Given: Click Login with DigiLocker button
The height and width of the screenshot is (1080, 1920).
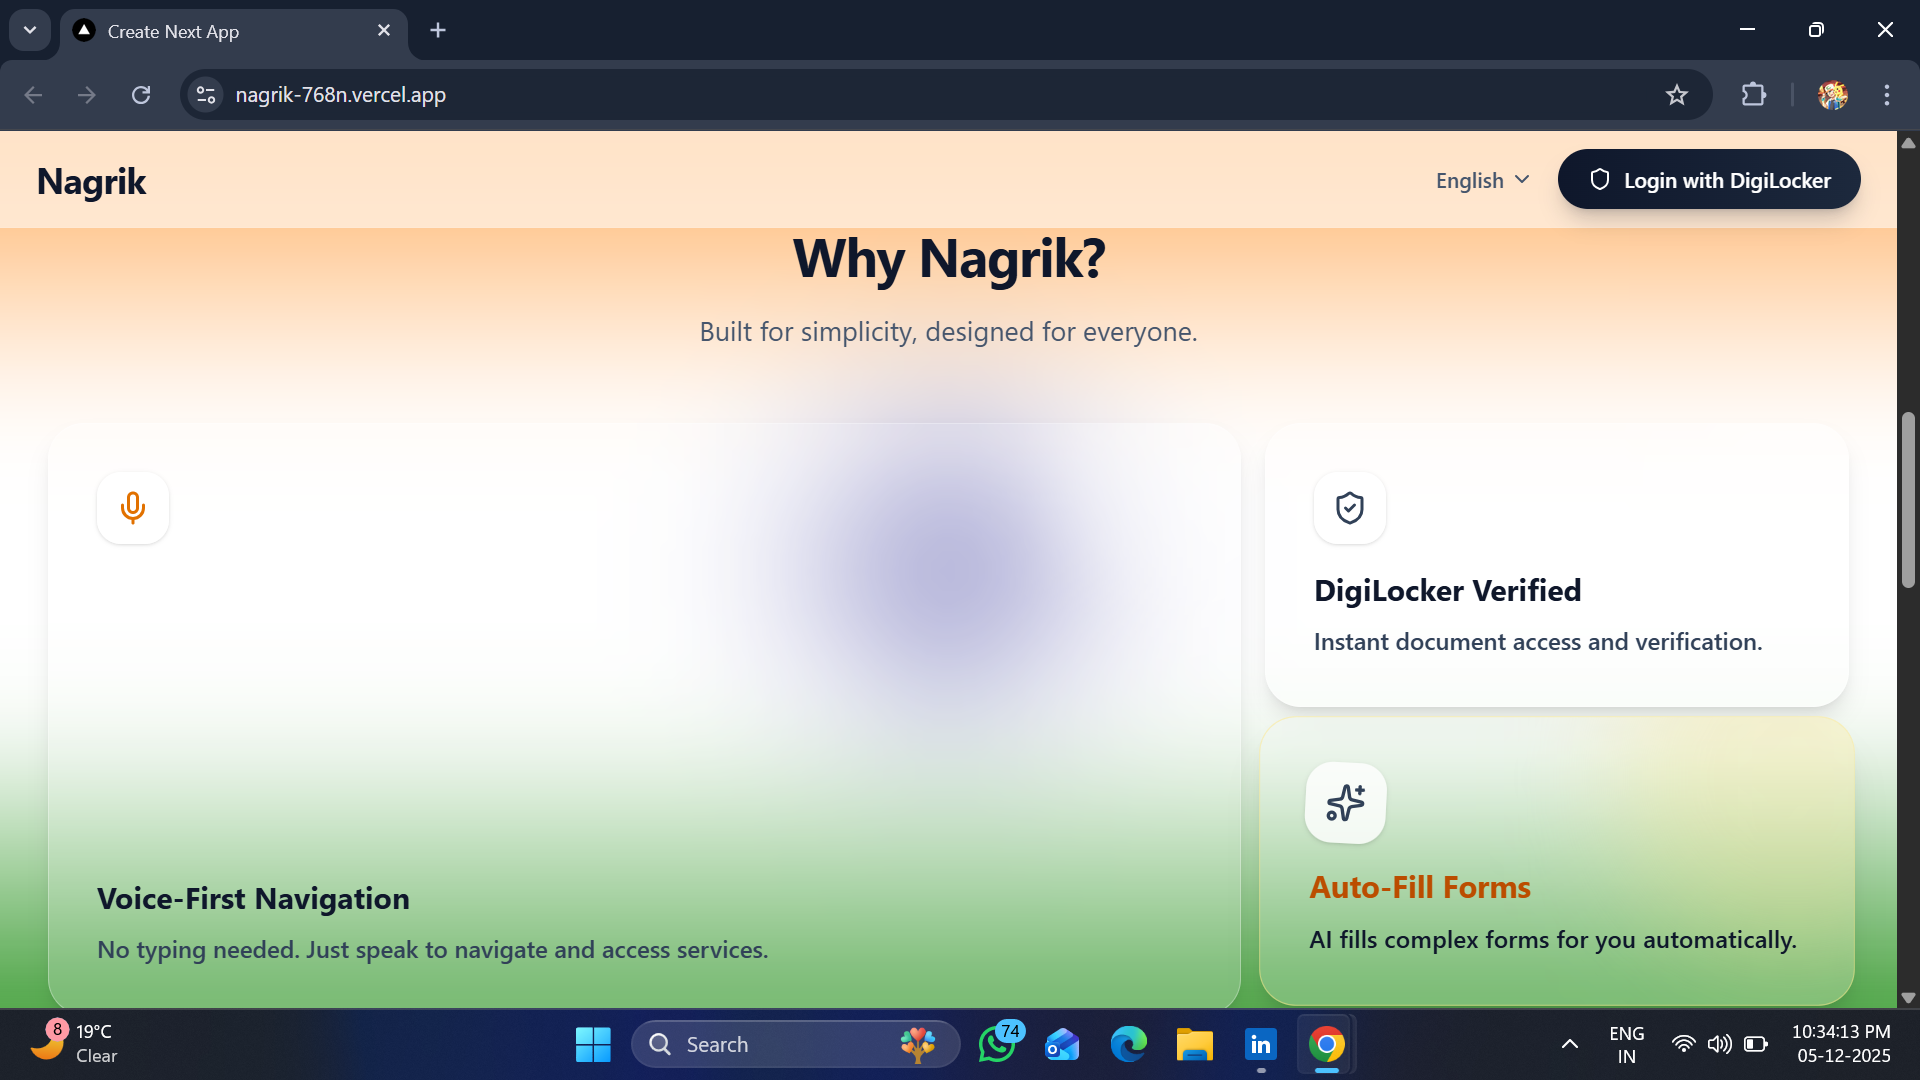Looking at the screenshot, I should pyautogui.click(x=1708, y=180).
